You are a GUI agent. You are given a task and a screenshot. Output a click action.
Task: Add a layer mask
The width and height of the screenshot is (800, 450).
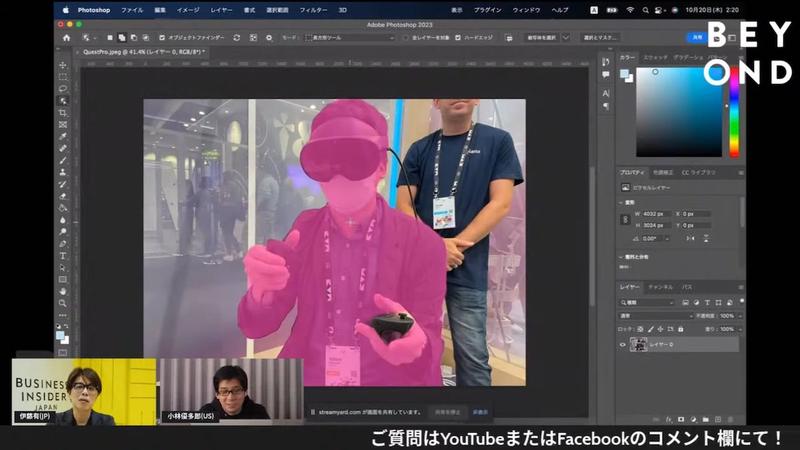point(681,419)
